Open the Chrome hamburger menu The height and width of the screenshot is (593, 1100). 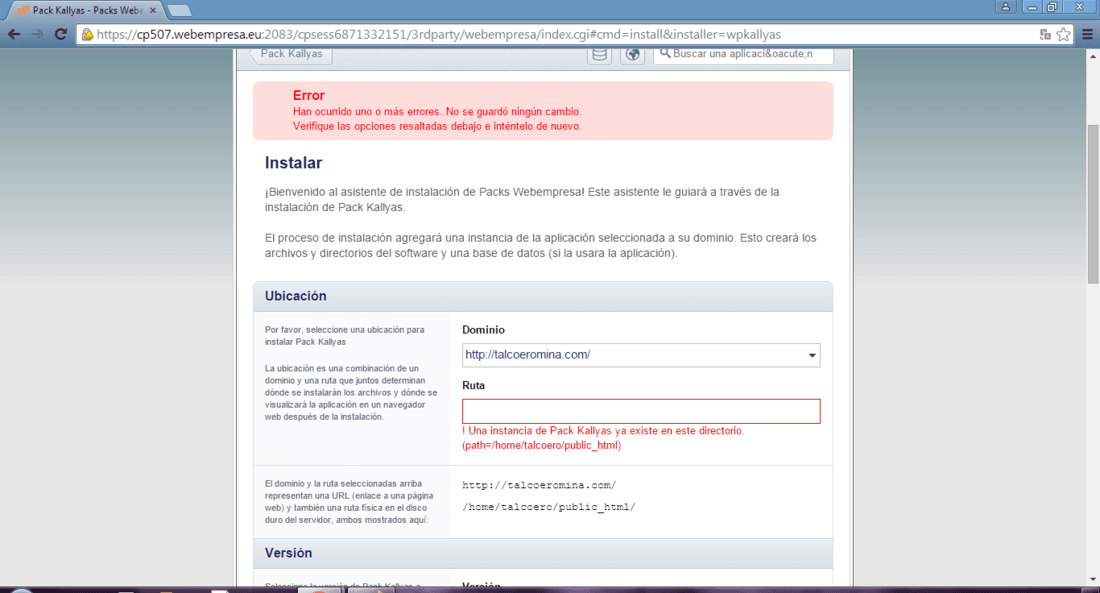(1087, 34)
